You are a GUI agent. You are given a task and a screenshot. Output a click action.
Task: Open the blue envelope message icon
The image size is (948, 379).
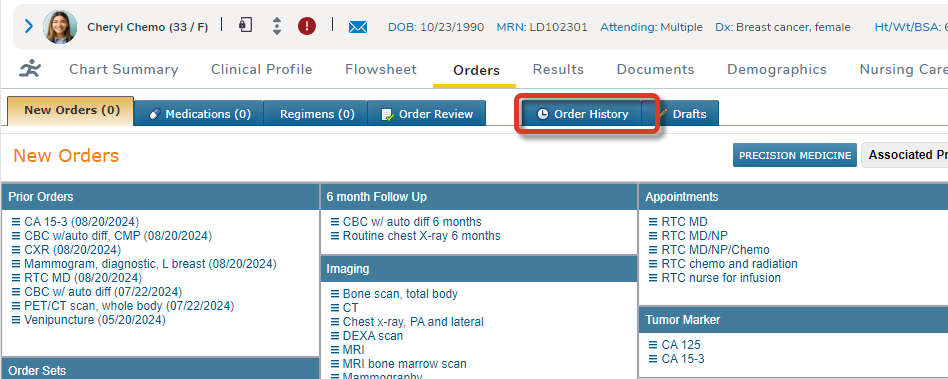(358, 27)
